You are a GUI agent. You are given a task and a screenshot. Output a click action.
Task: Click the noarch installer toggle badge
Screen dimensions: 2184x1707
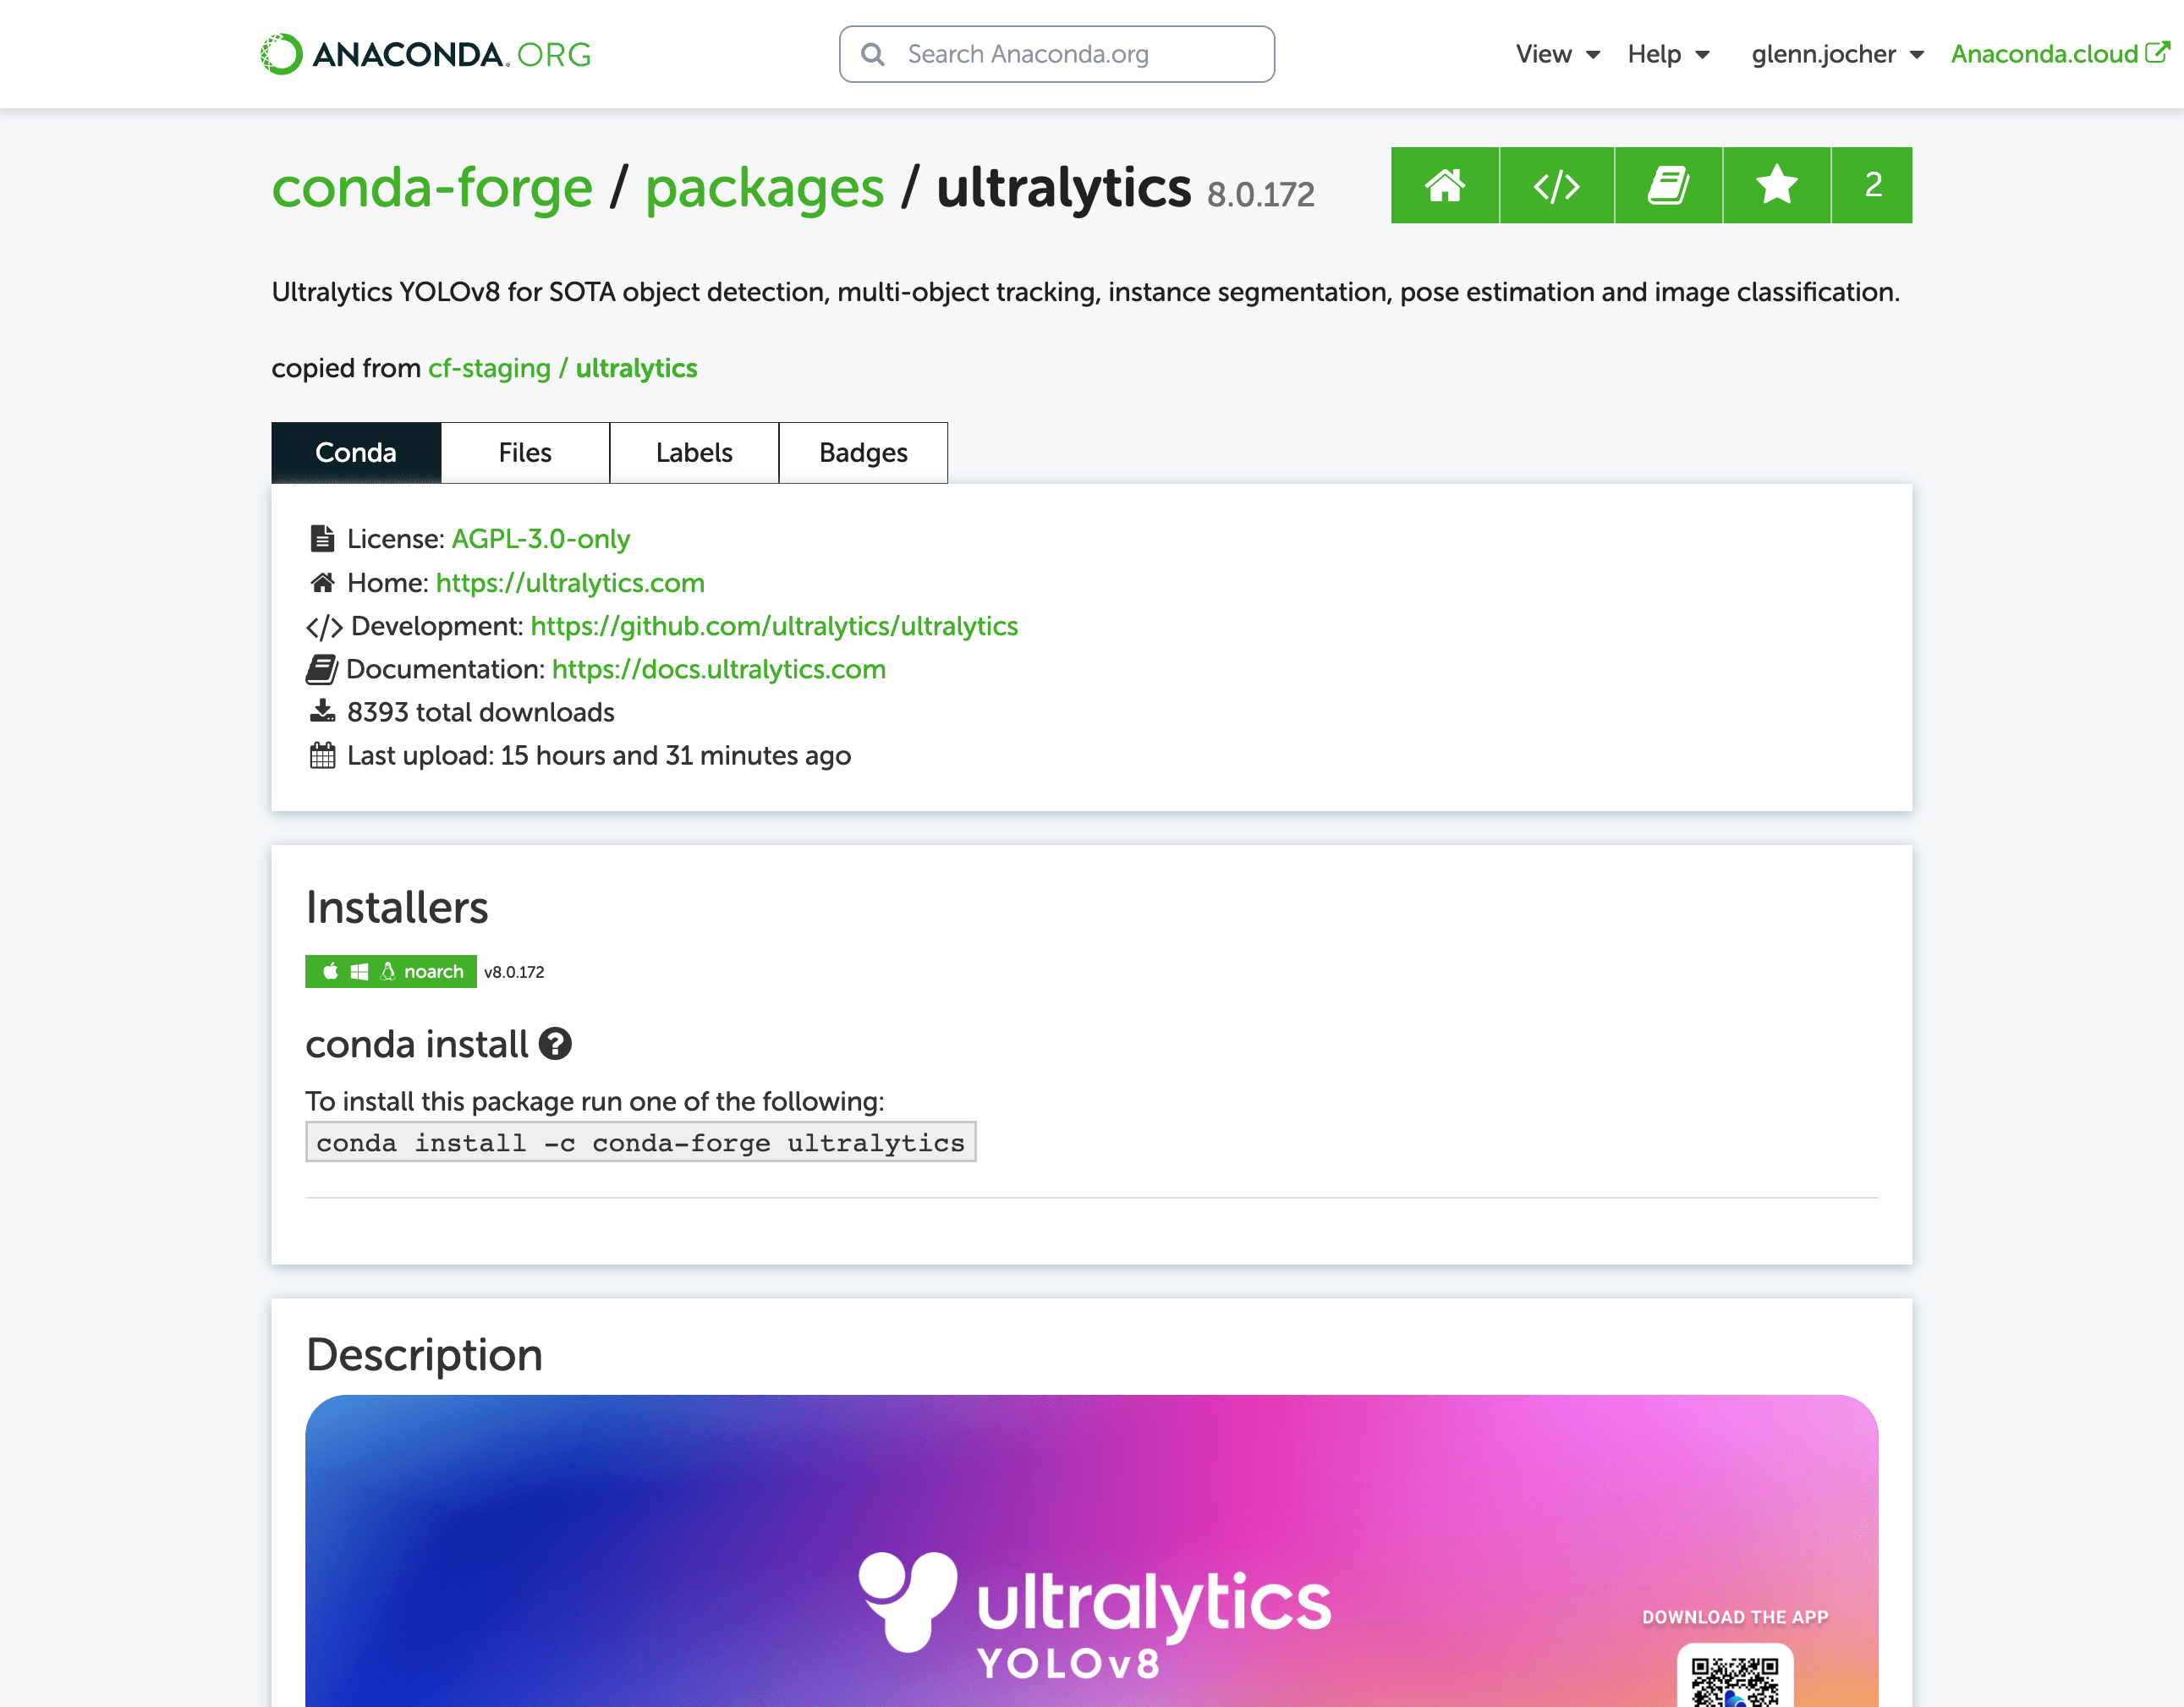388,971
